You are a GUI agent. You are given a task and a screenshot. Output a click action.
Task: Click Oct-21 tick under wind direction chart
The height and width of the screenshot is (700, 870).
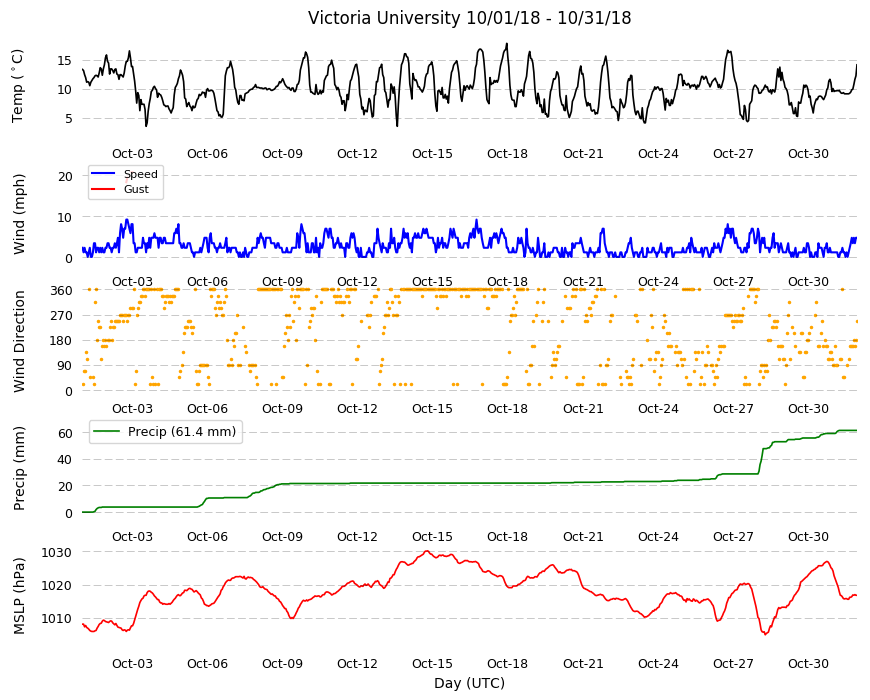click(x=583, y=408)
